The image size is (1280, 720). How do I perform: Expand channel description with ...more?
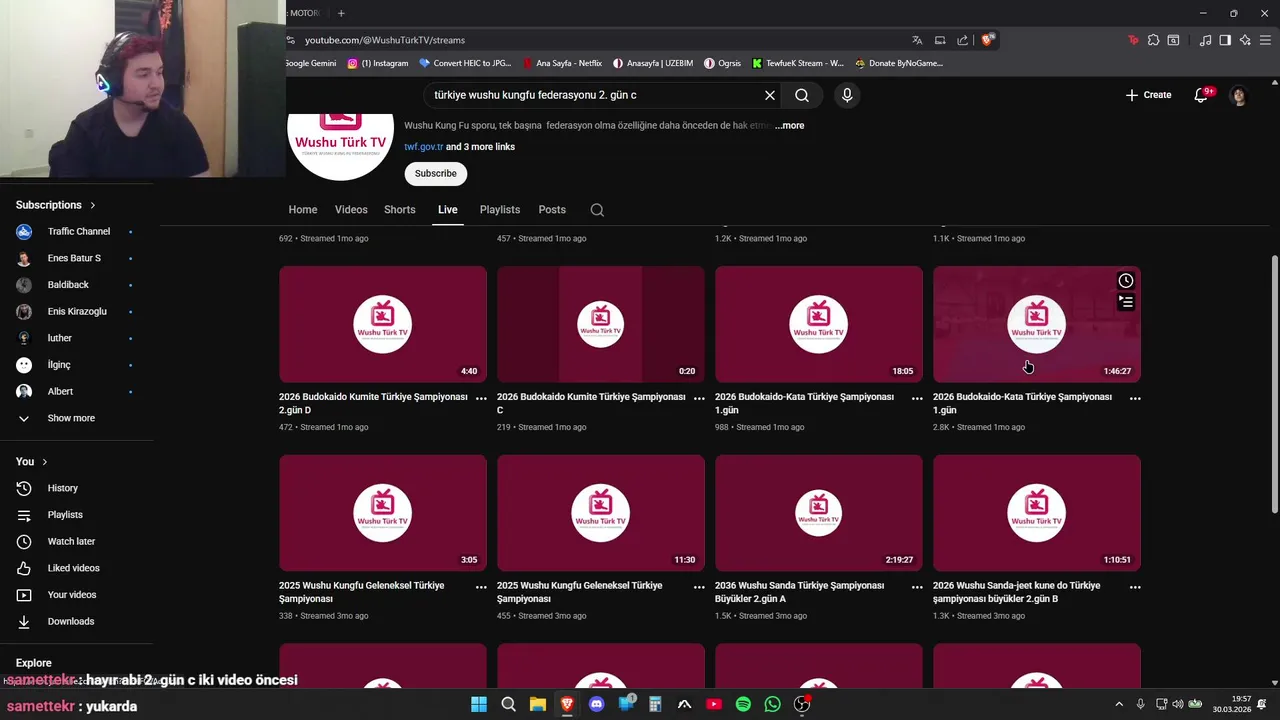click(789, 125)
